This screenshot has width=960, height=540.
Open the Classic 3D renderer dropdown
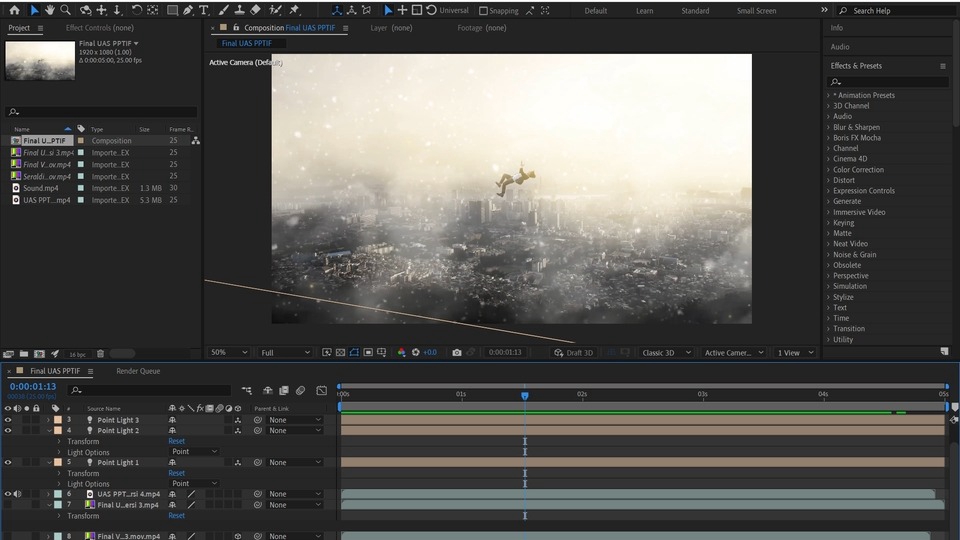click(665, 352)
